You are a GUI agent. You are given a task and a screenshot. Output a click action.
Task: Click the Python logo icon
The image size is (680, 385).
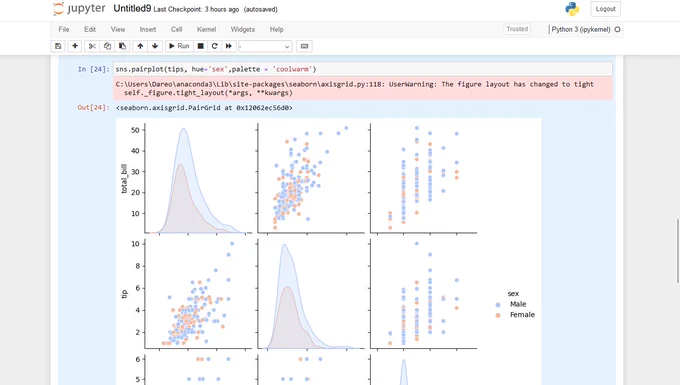click(572, 9)
